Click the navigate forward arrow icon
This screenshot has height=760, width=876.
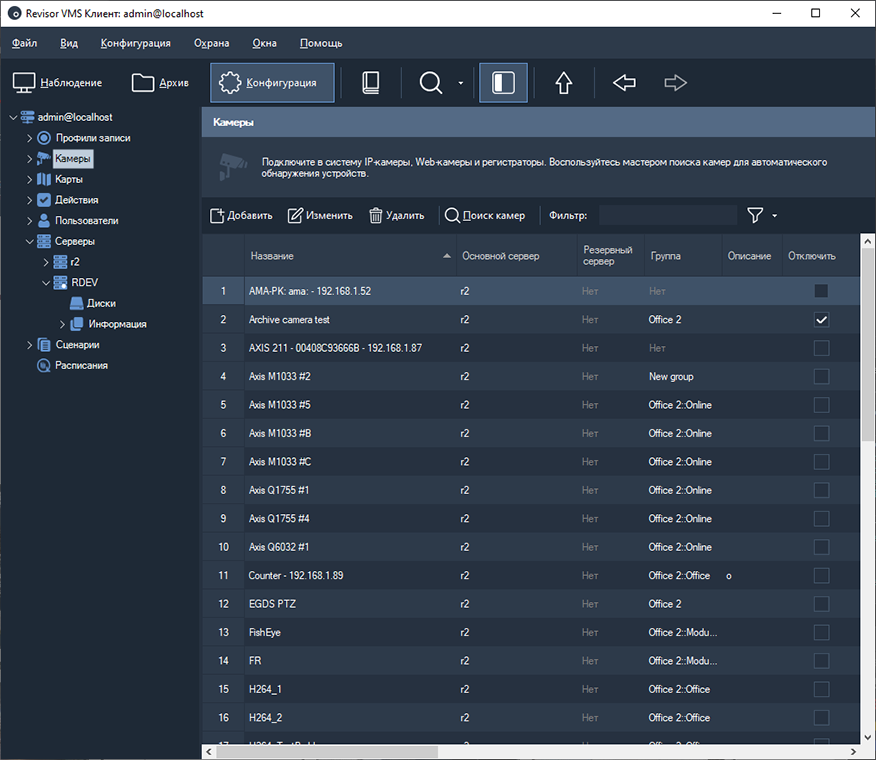(x=676, y=83)
